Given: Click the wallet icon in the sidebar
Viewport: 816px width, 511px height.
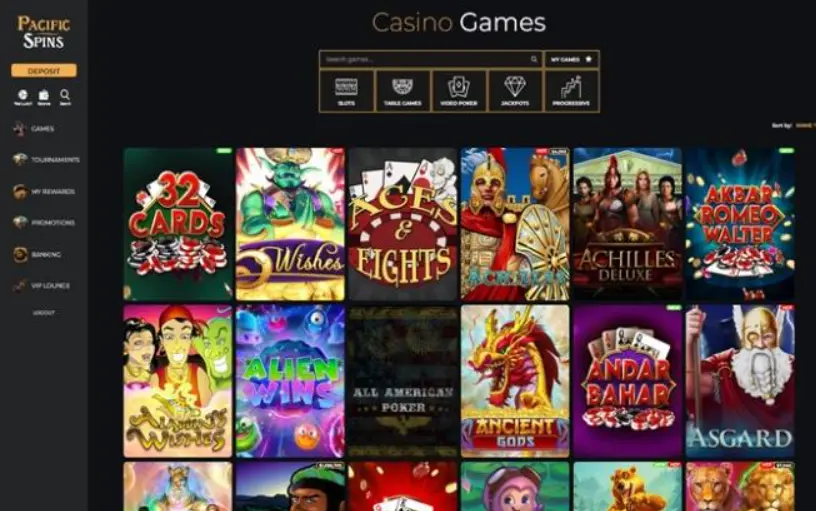Looking at the screenshot, I should [44, 97].
